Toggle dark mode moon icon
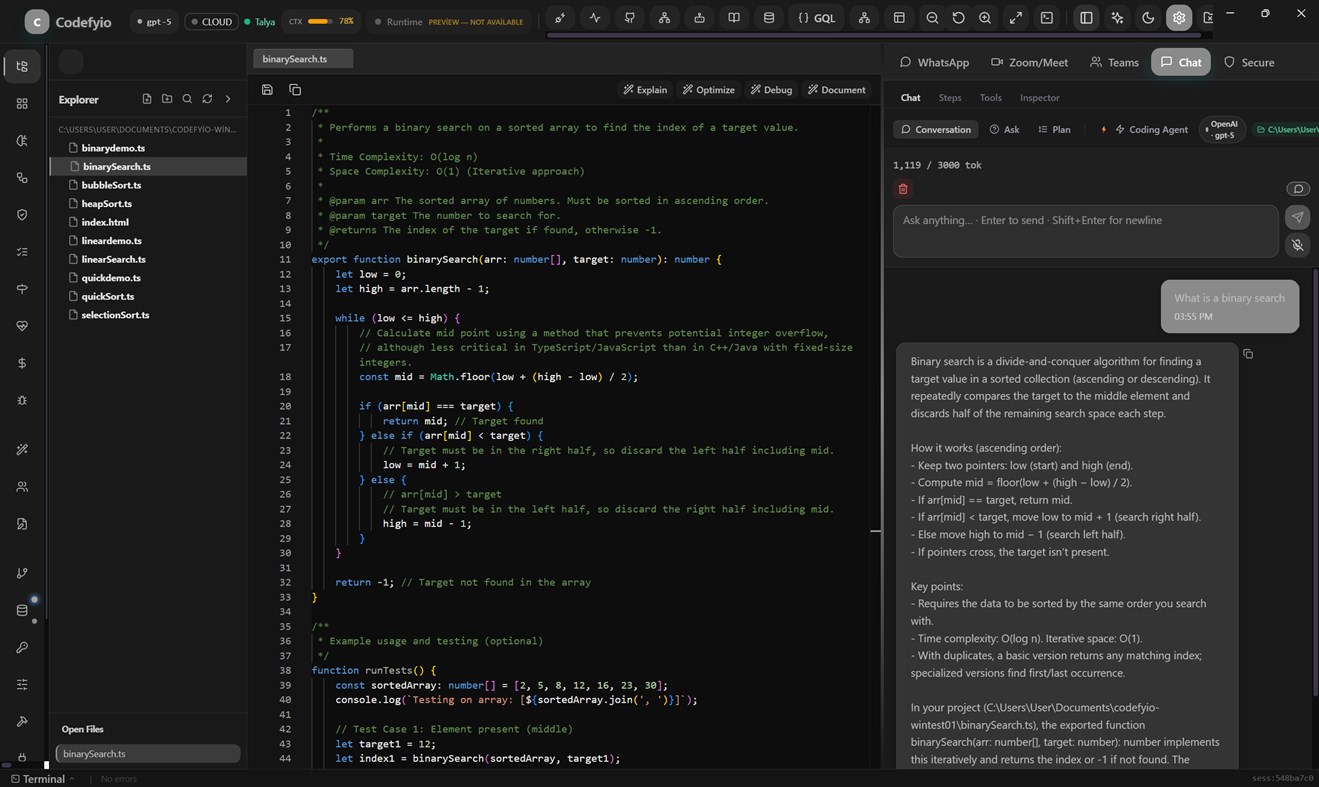Image resolution: width=1319 pixels, height=787 pixels. 1148,18
